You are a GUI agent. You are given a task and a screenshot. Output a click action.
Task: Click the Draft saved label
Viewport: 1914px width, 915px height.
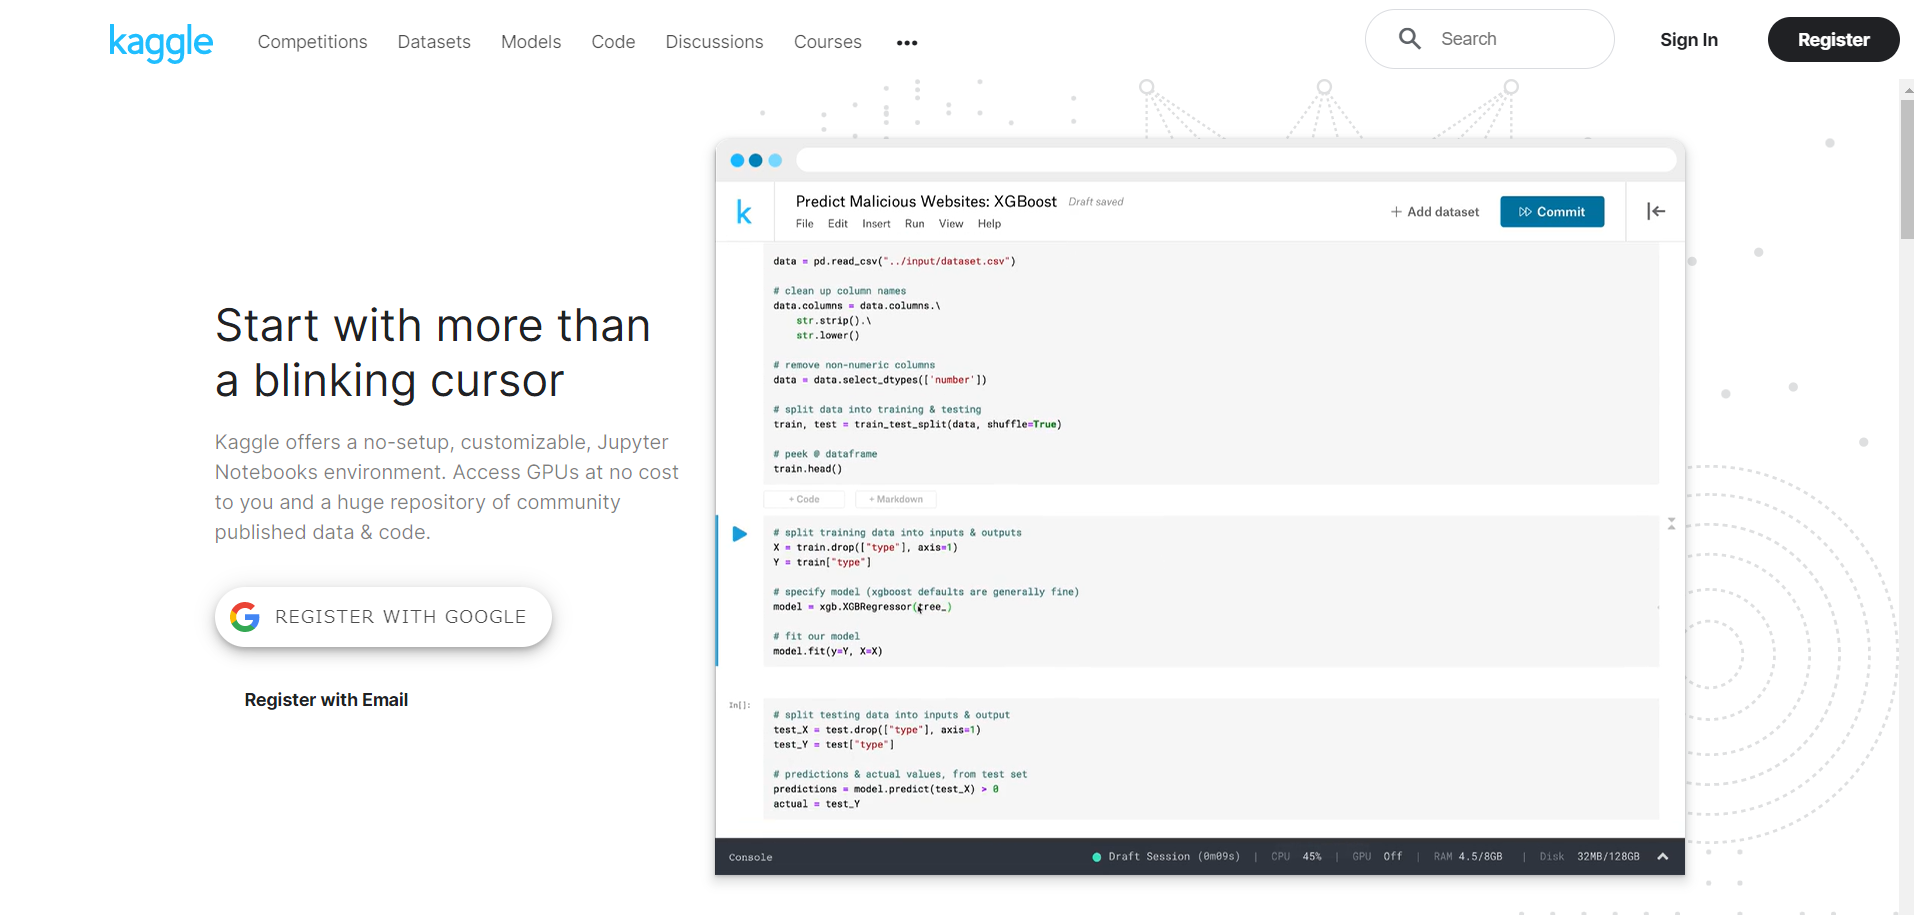click(x=1096, y=202)
